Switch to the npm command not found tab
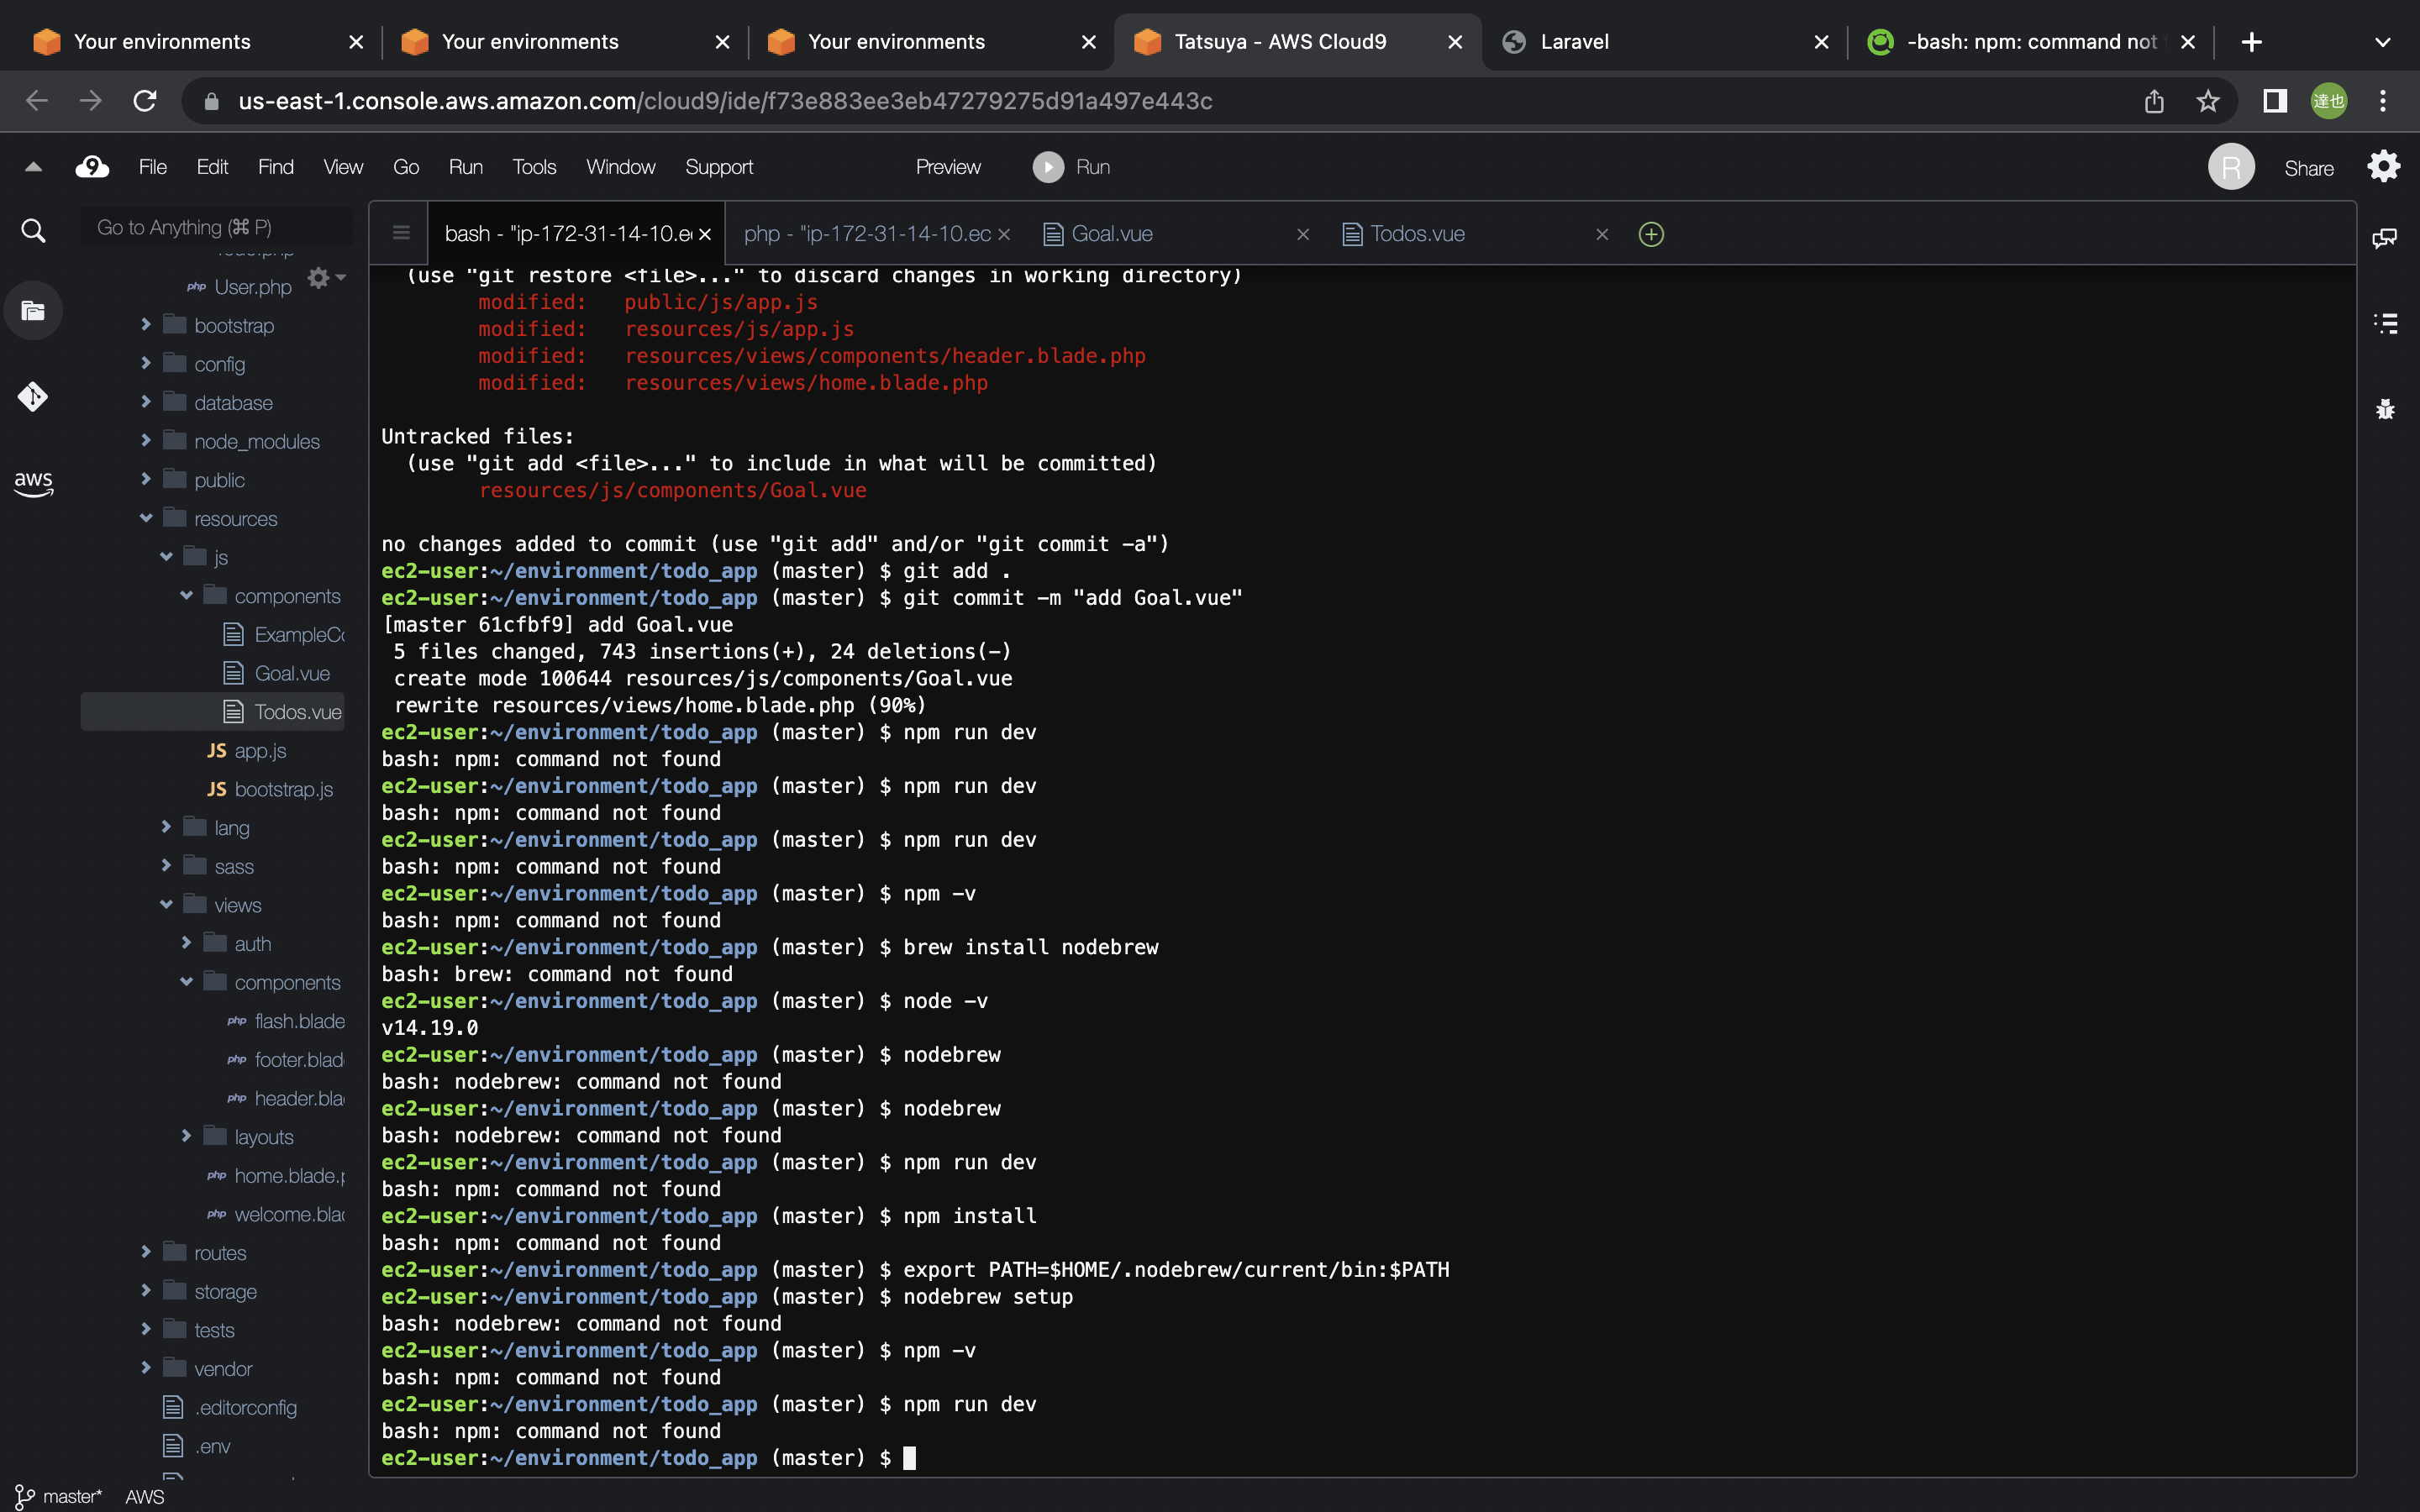 (2030, 42)
